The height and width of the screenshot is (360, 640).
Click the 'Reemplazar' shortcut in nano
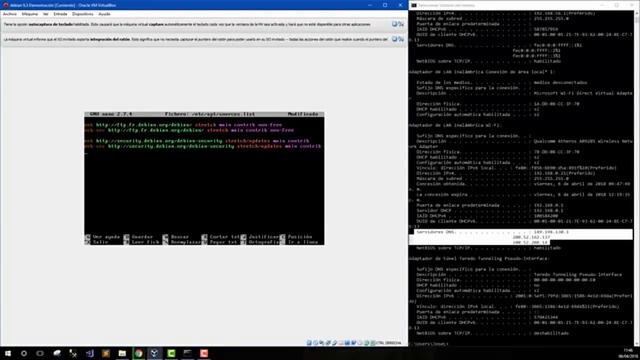pos(182,242)
